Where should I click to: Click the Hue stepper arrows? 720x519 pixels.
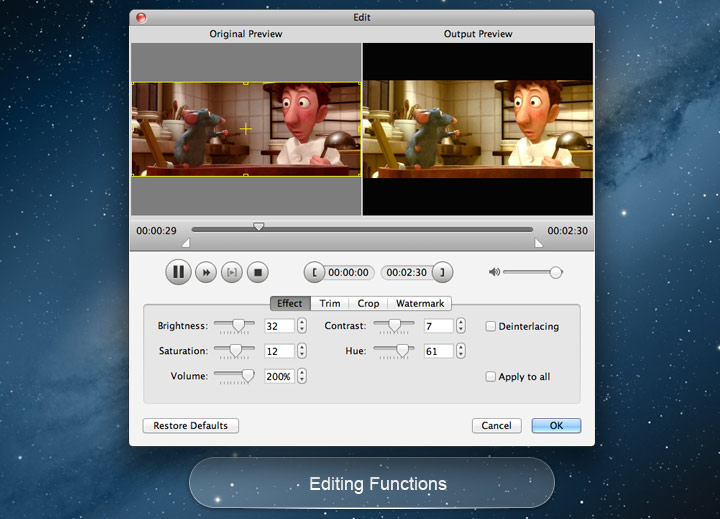click(461, 351)
